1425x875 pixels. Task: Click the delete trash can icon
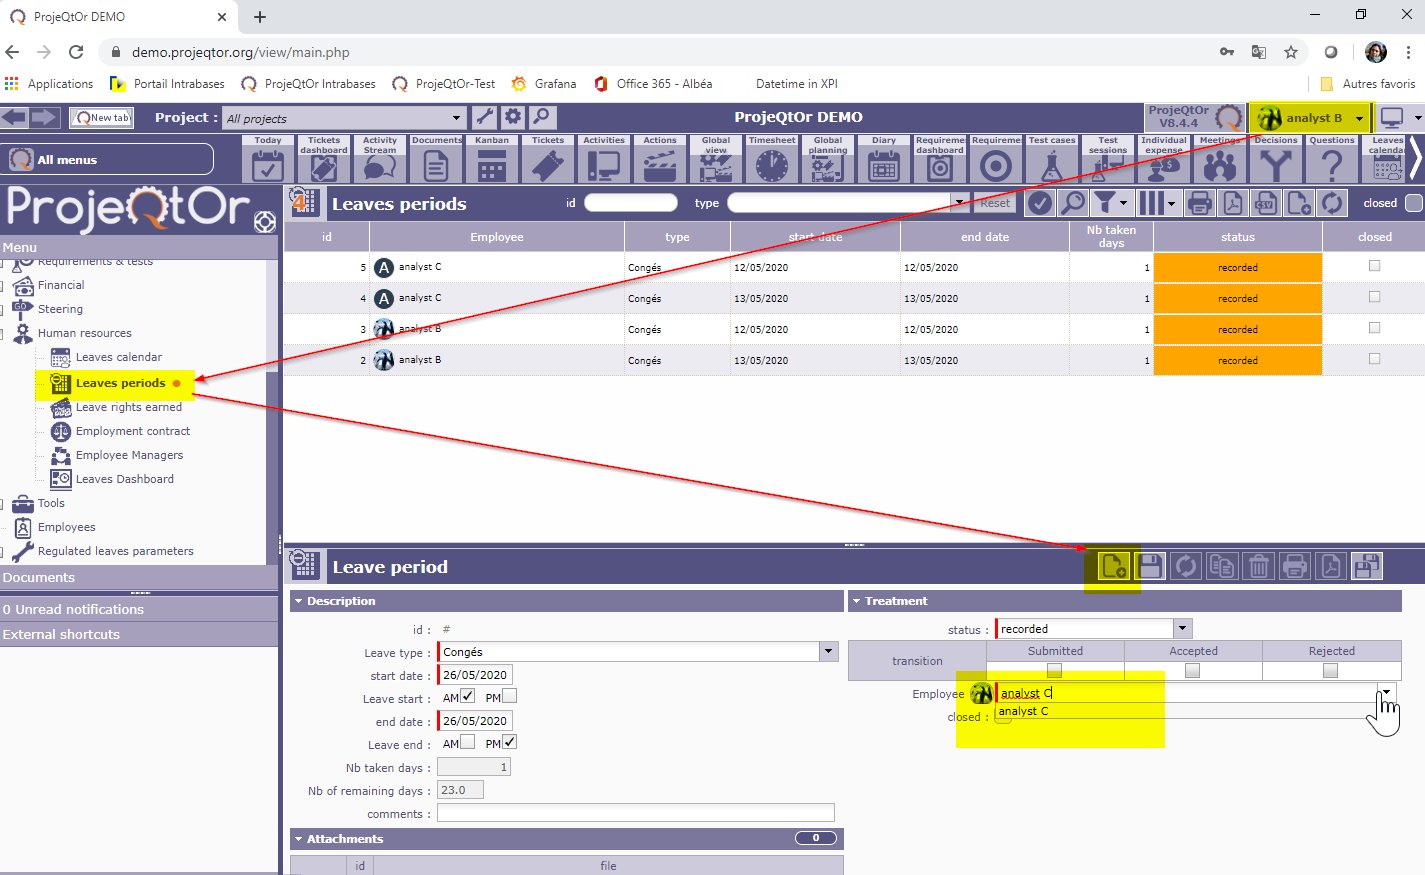click(x=1259, y=567)
